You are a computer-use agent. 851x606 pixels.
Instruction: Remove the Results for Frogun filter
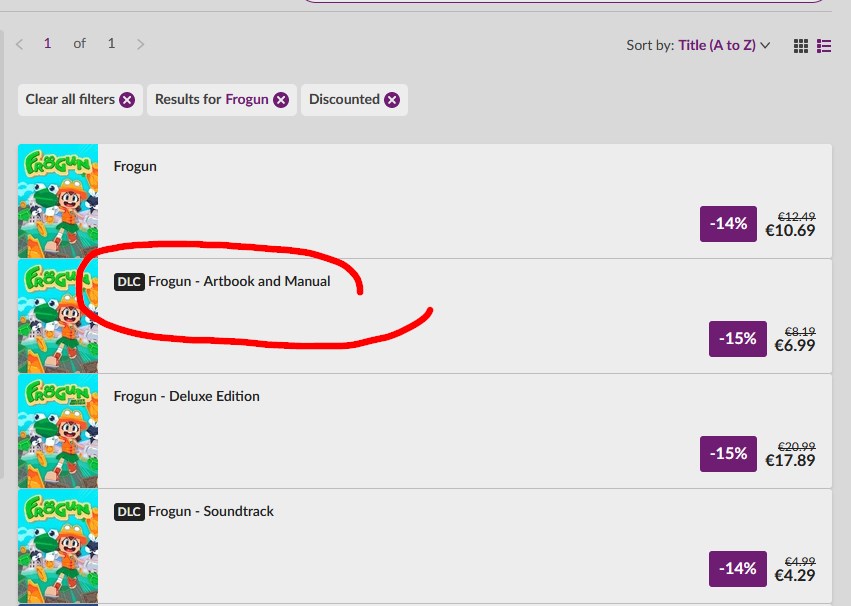click(x=281, y=100)
